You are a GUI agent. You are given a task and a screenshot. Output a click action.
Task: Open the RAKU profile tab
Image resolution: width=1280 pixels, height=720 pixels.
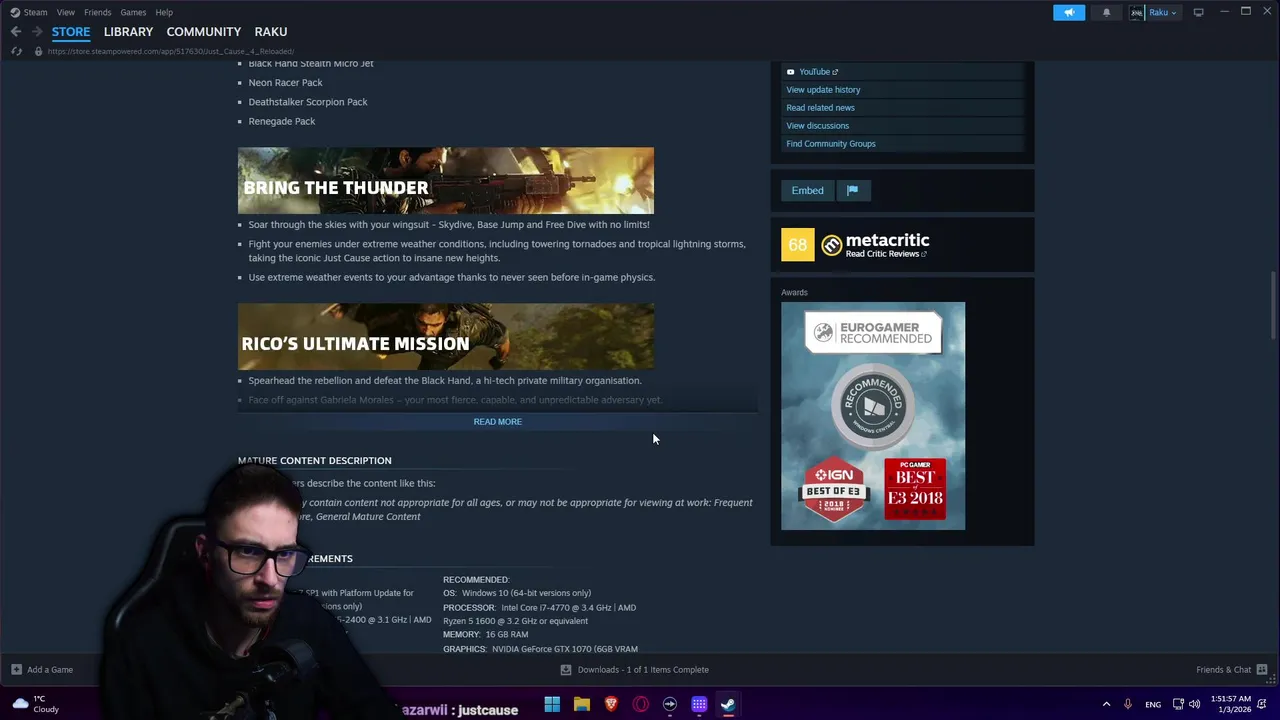point(270,32)
